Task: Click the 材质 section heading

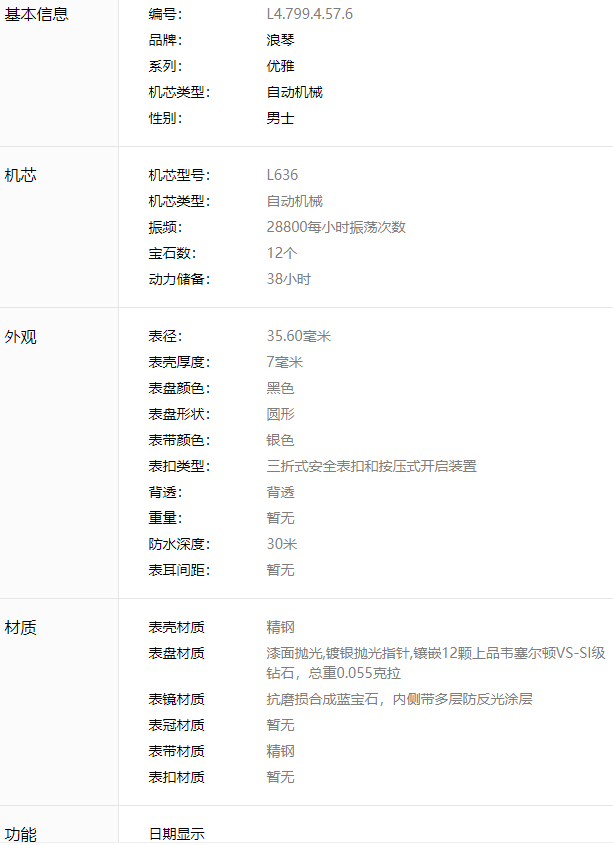Action: [21, 628]
